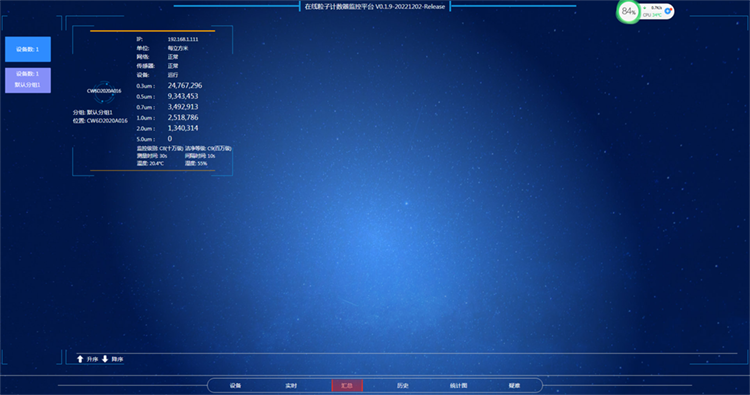The height and width of the screenshot is (395, 750).
Task: Click the descending sort down-arrow icon
Action: click(105, 359)
